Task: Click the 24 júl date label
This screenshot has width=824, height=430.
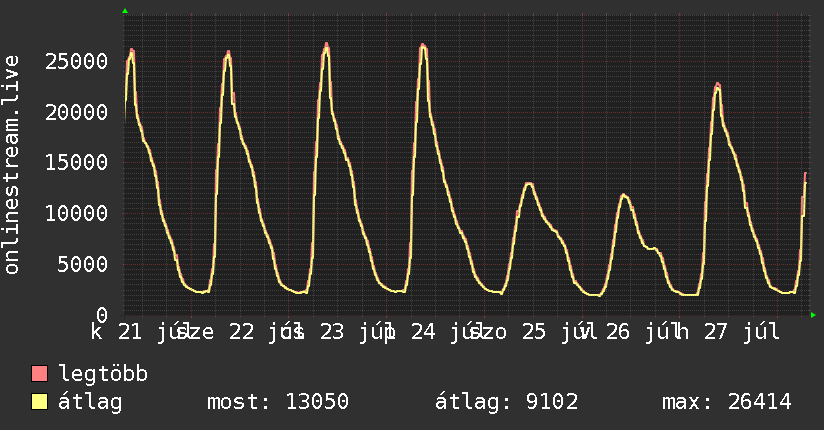Action: (x=442, y=332)
